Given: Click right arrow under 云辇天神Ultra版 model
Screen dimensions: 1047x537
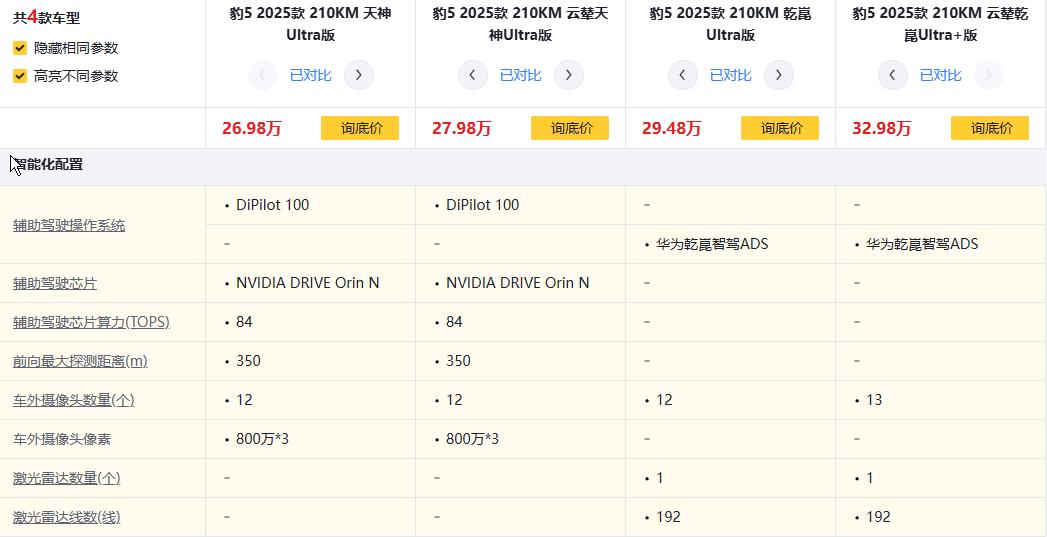Looking at the screenshot, I should tap(569, 75).
